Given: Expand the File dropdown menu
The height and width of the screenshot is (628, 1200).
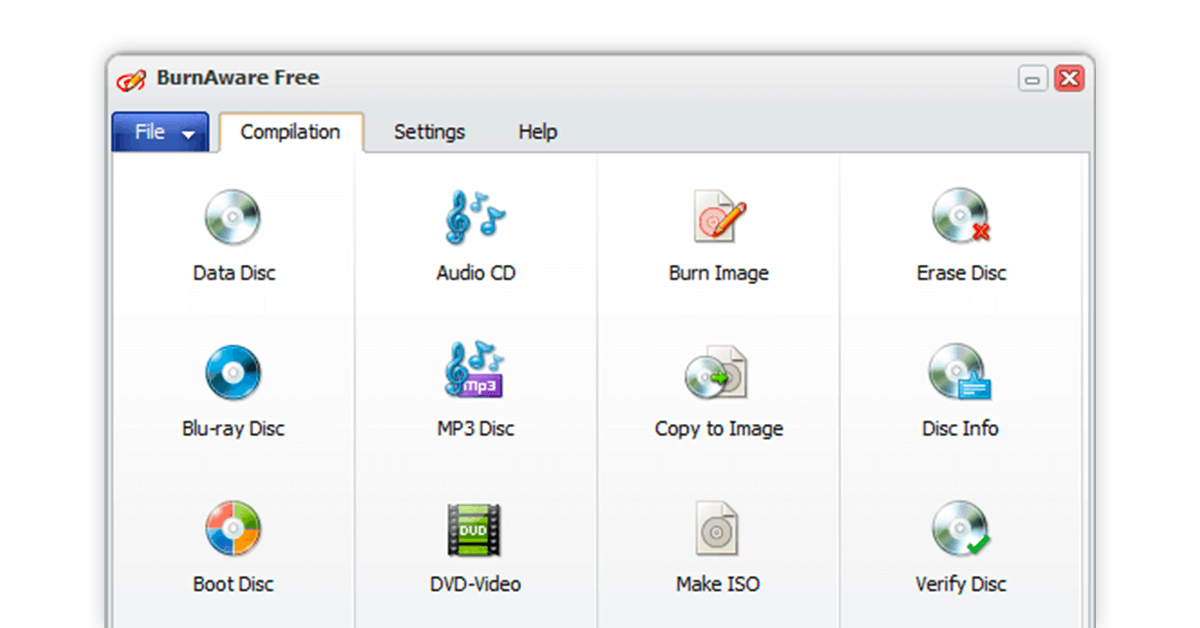Looking at the screenshot, I should click(x=161, y=132).
